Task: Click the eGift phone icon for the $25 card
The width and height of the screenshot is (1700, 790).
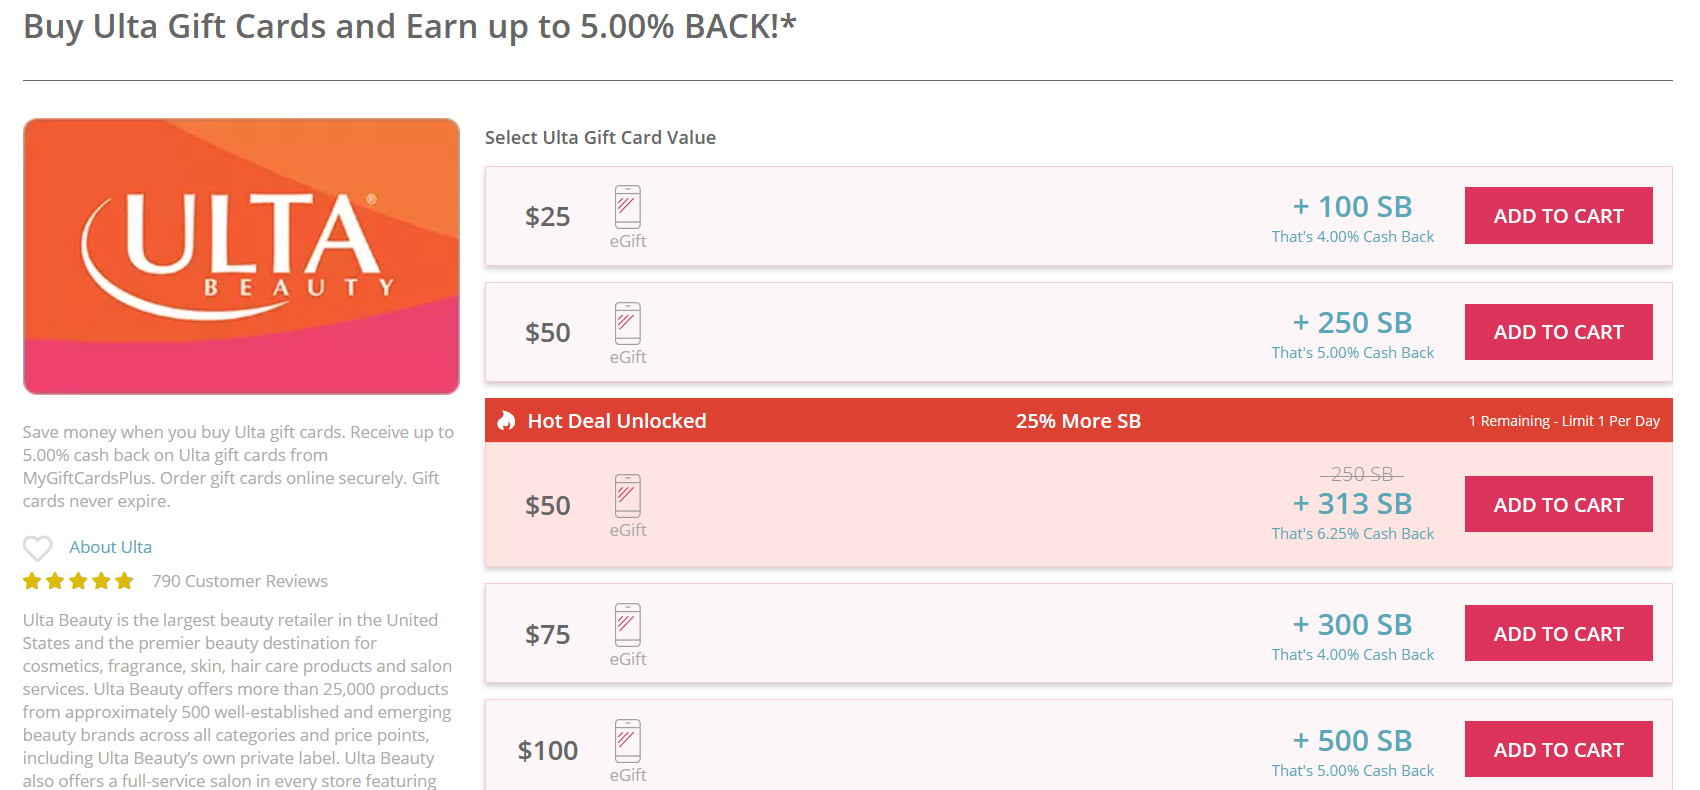Action: click(628, 207)
